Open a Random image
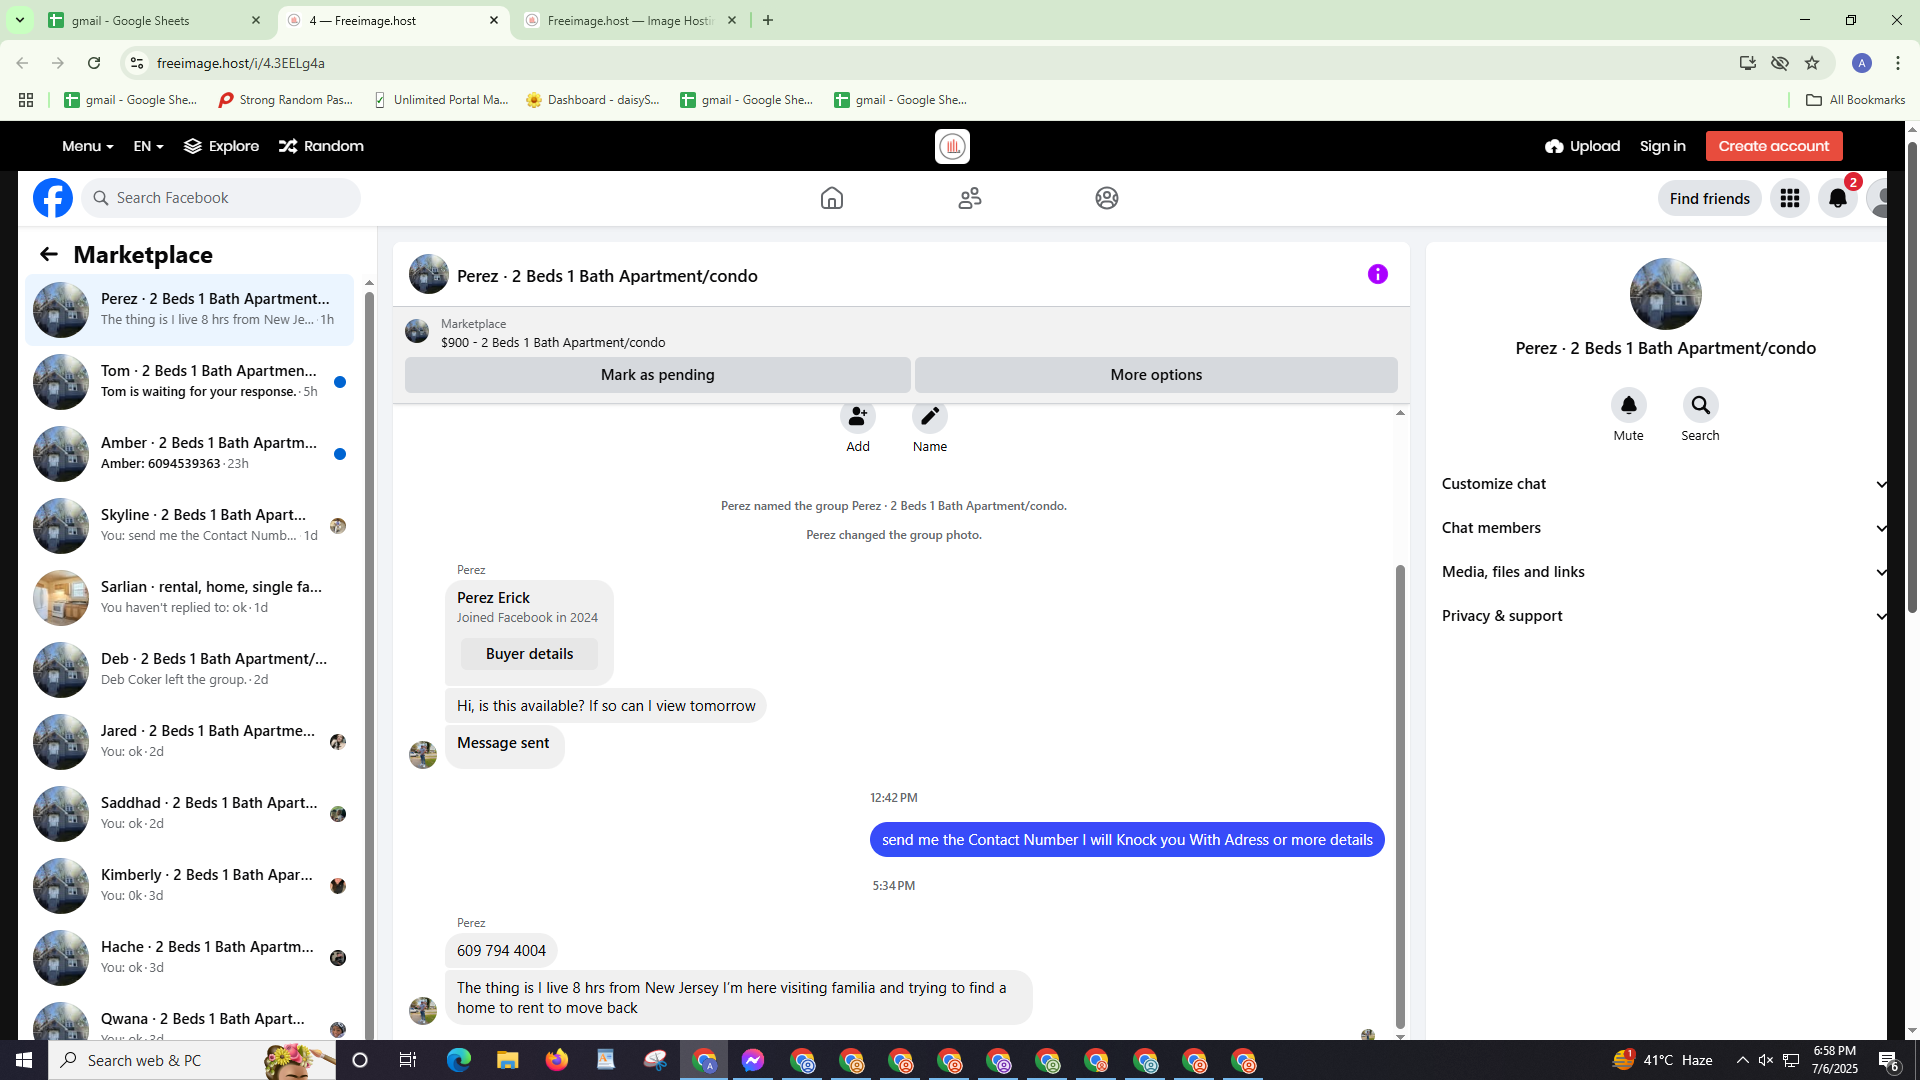 321,146
